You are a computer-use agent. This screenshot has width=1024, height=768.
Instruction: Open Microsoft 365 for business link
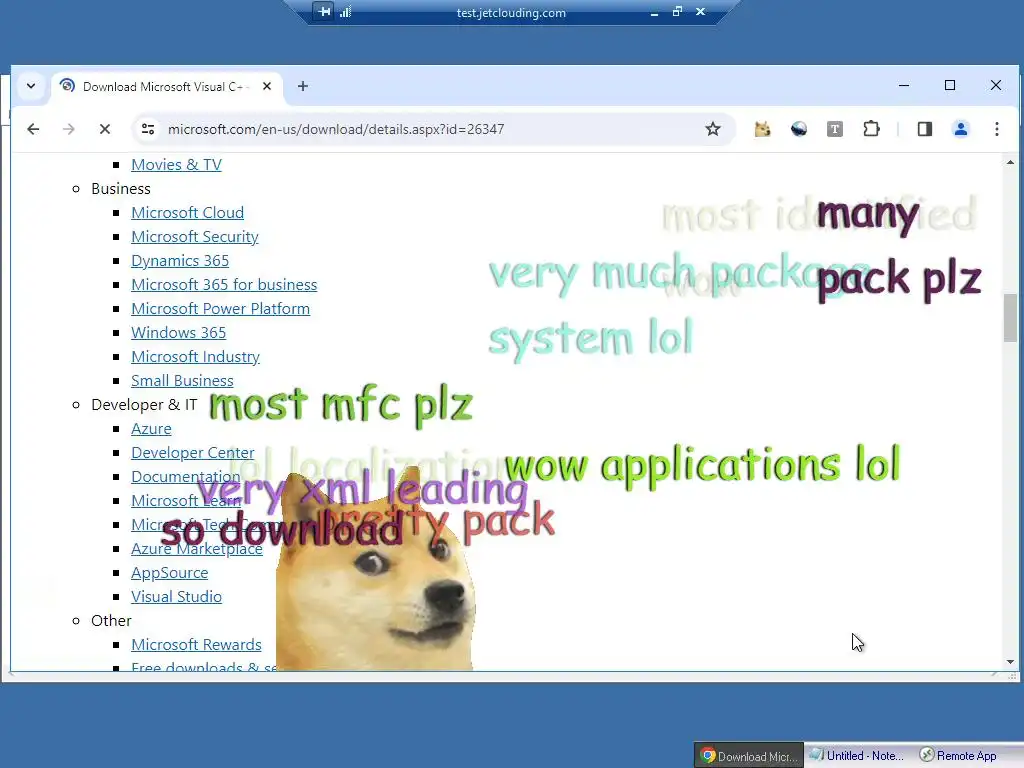pos(224,285)
